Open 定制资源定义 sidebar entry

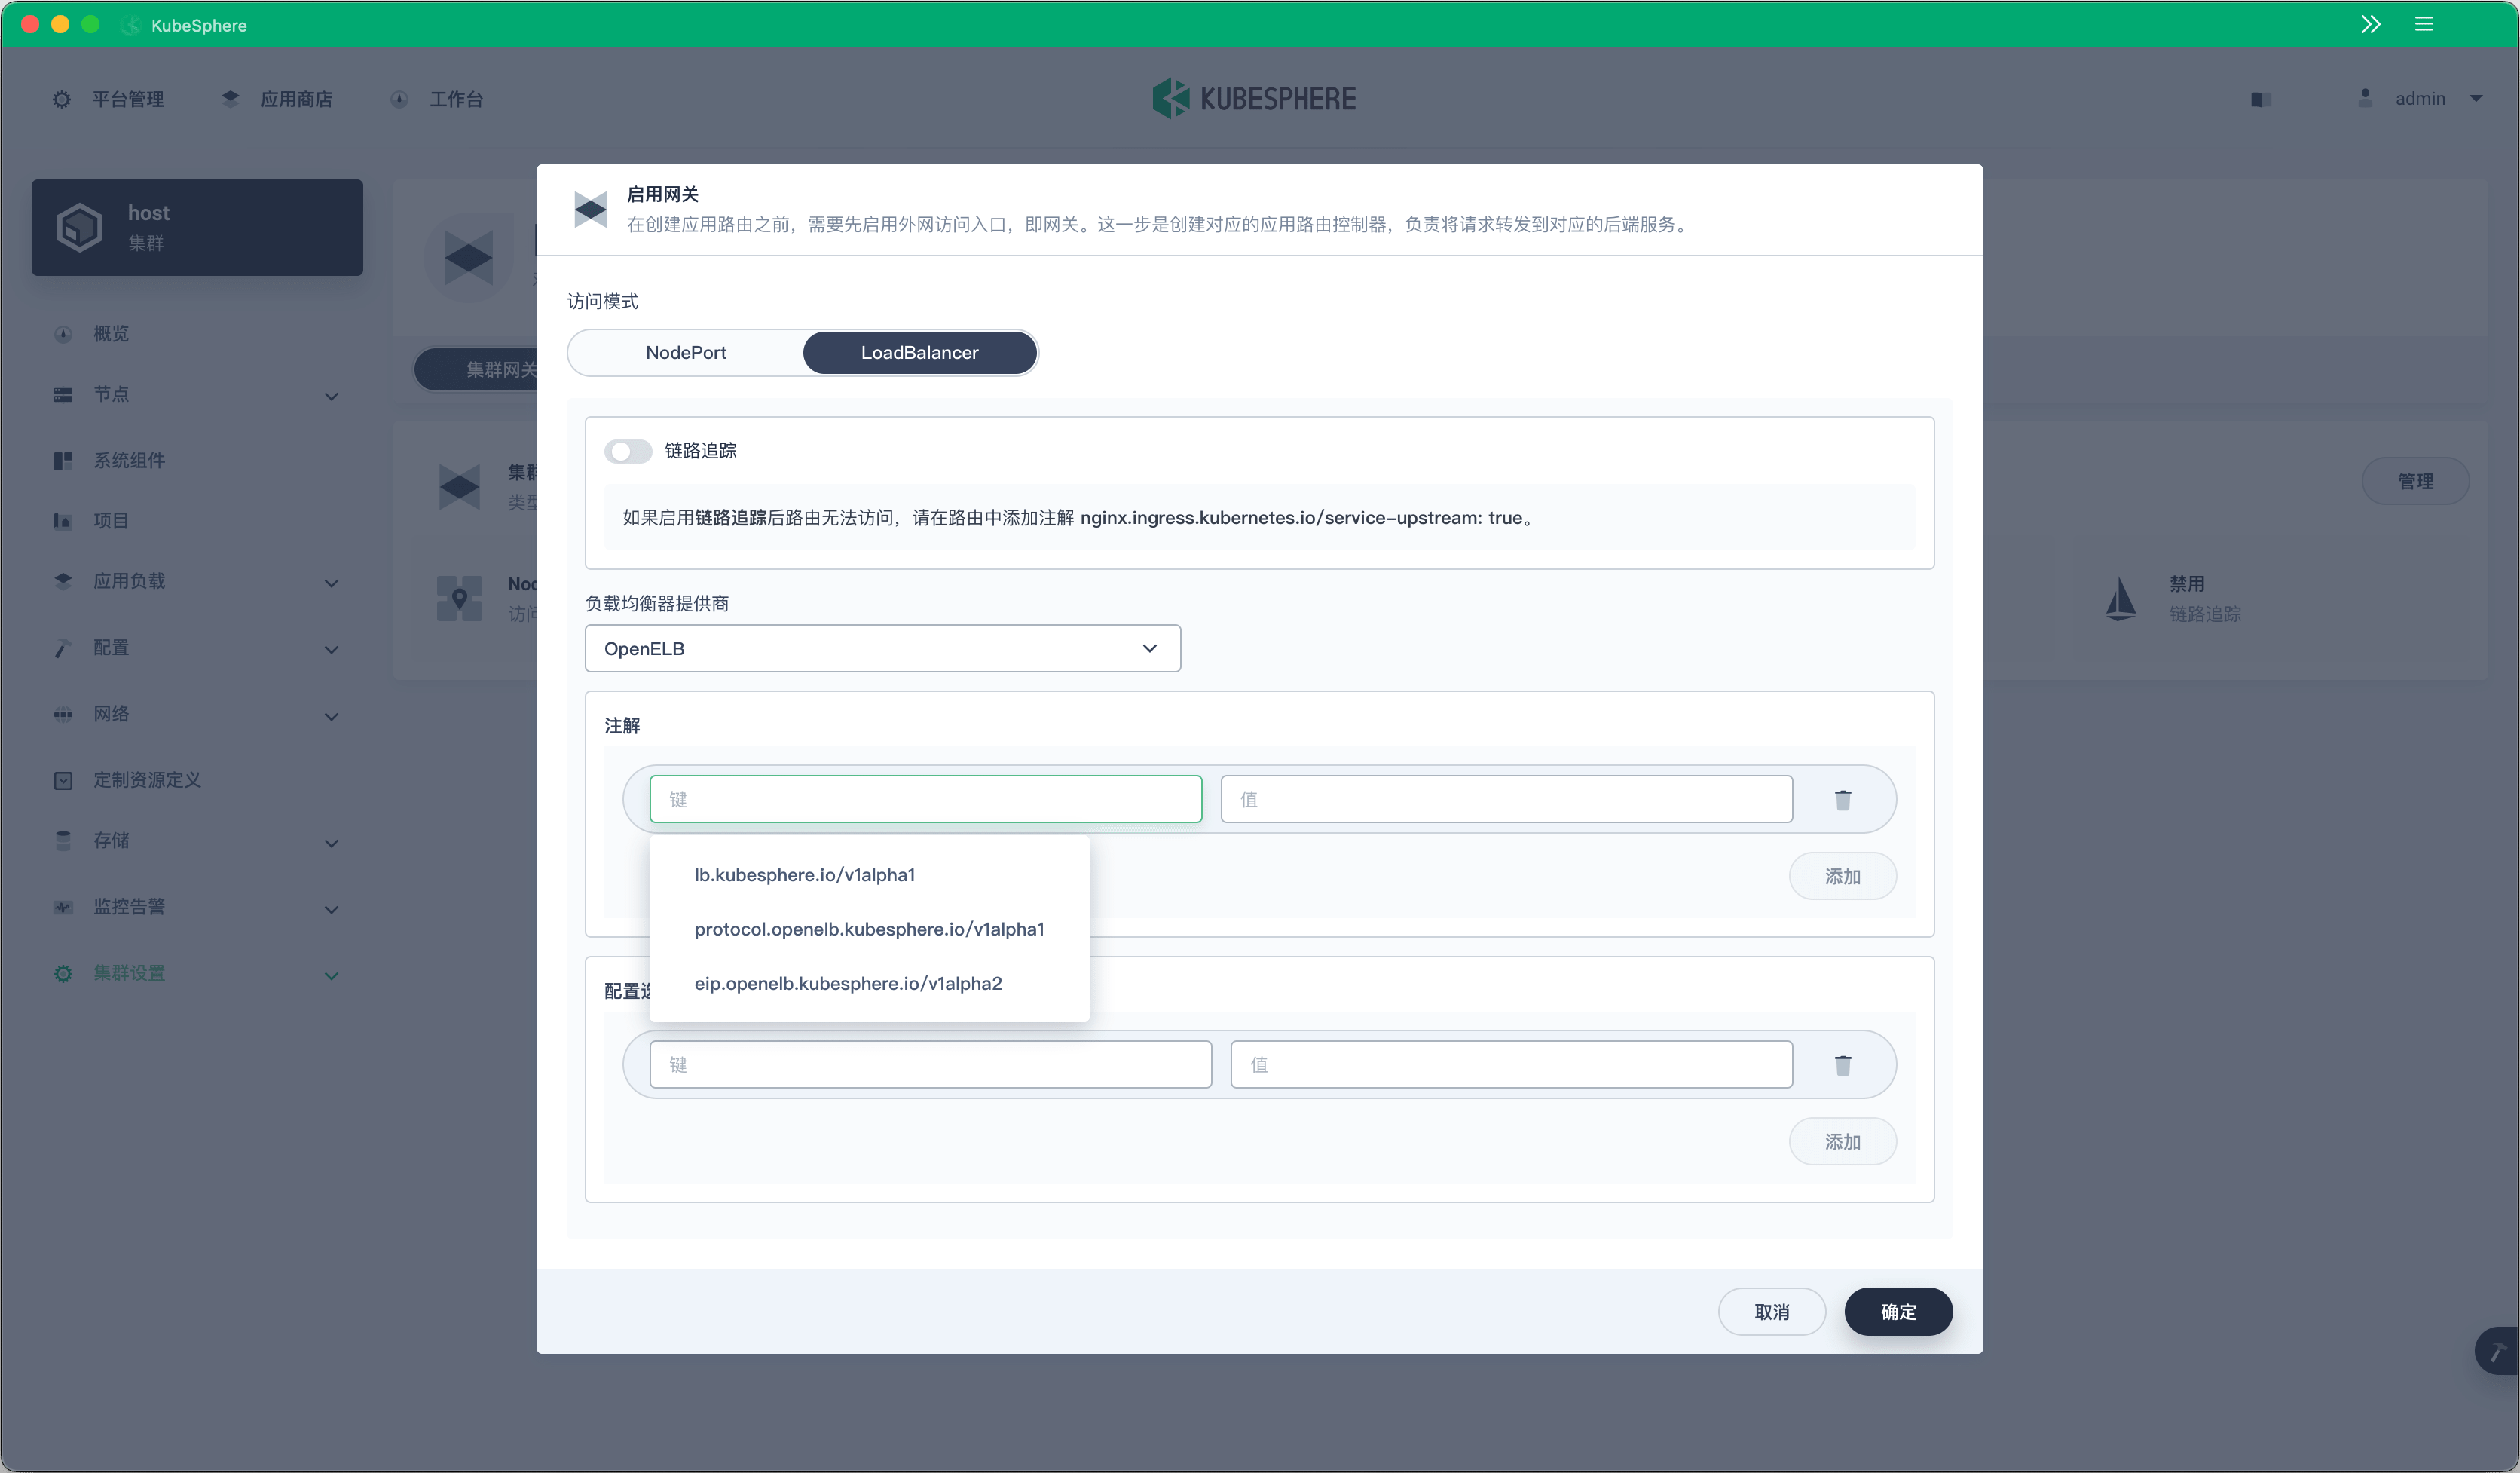[x=147, y=780]
